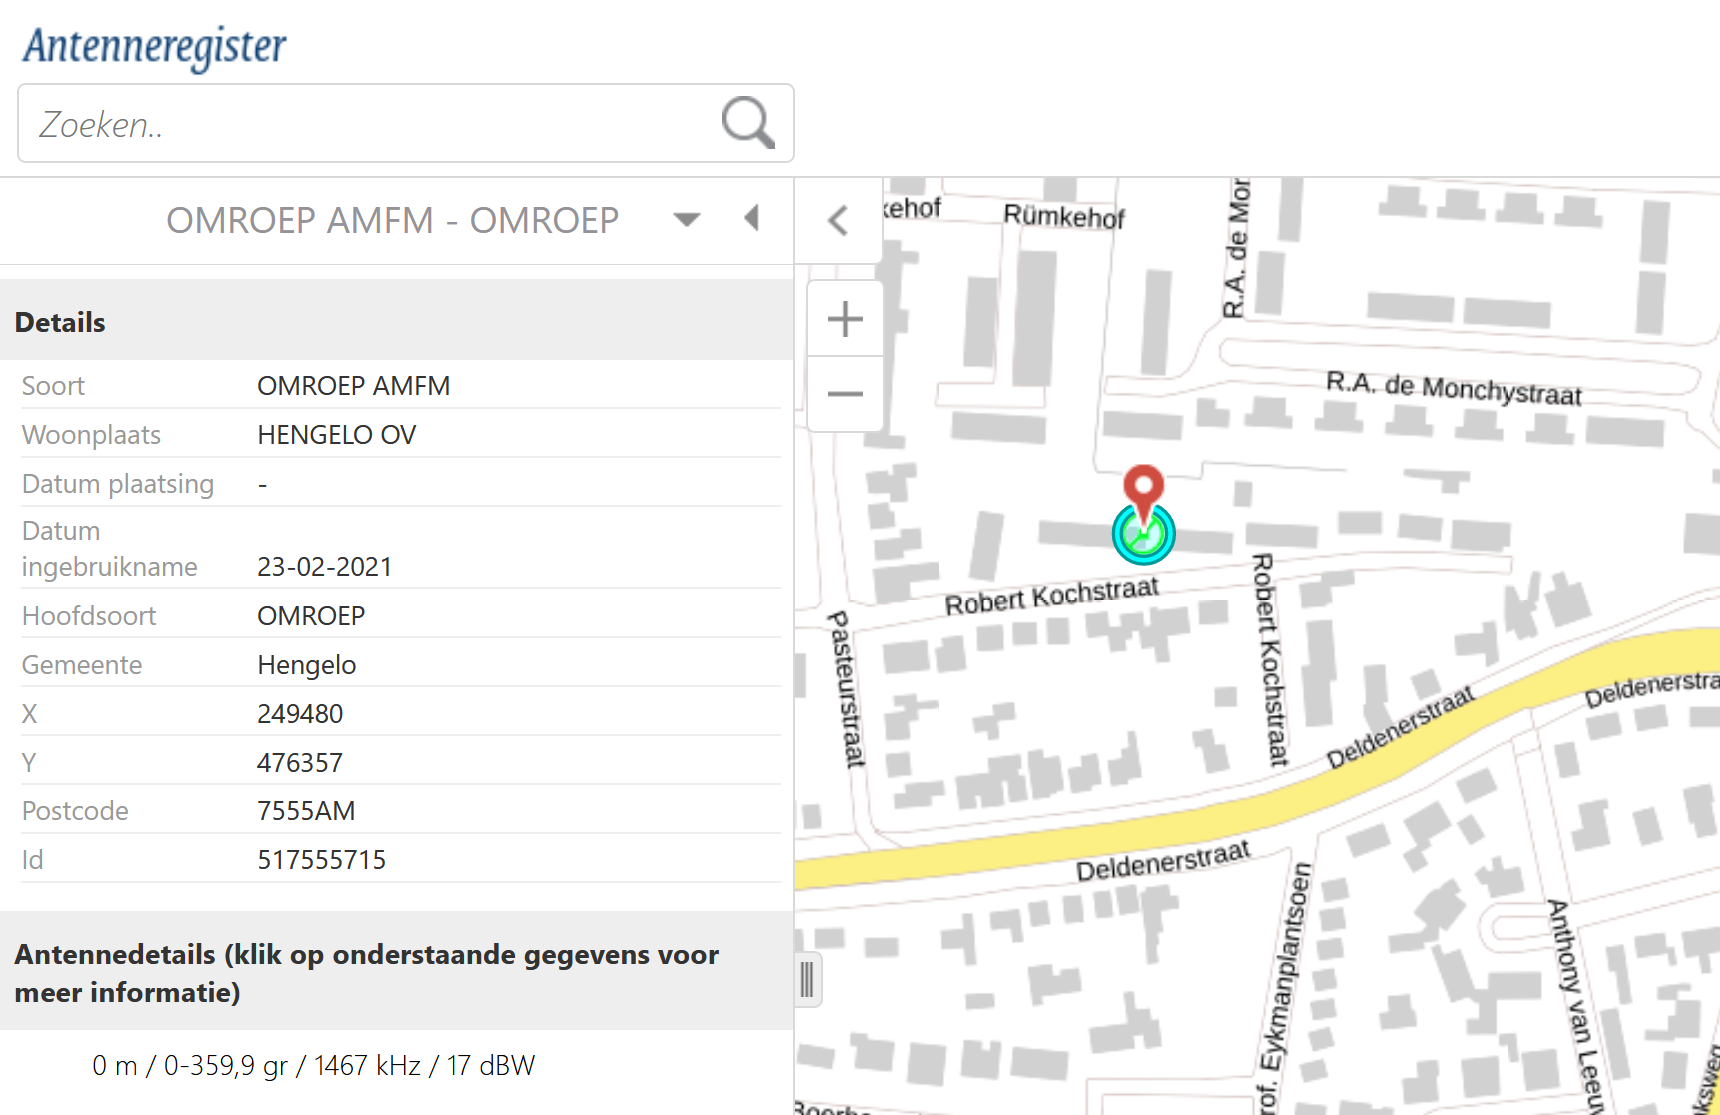Select the date 23-02-2021 value
The height and width of the screenshot is (1115, 1720).
(x=324, y=567)
